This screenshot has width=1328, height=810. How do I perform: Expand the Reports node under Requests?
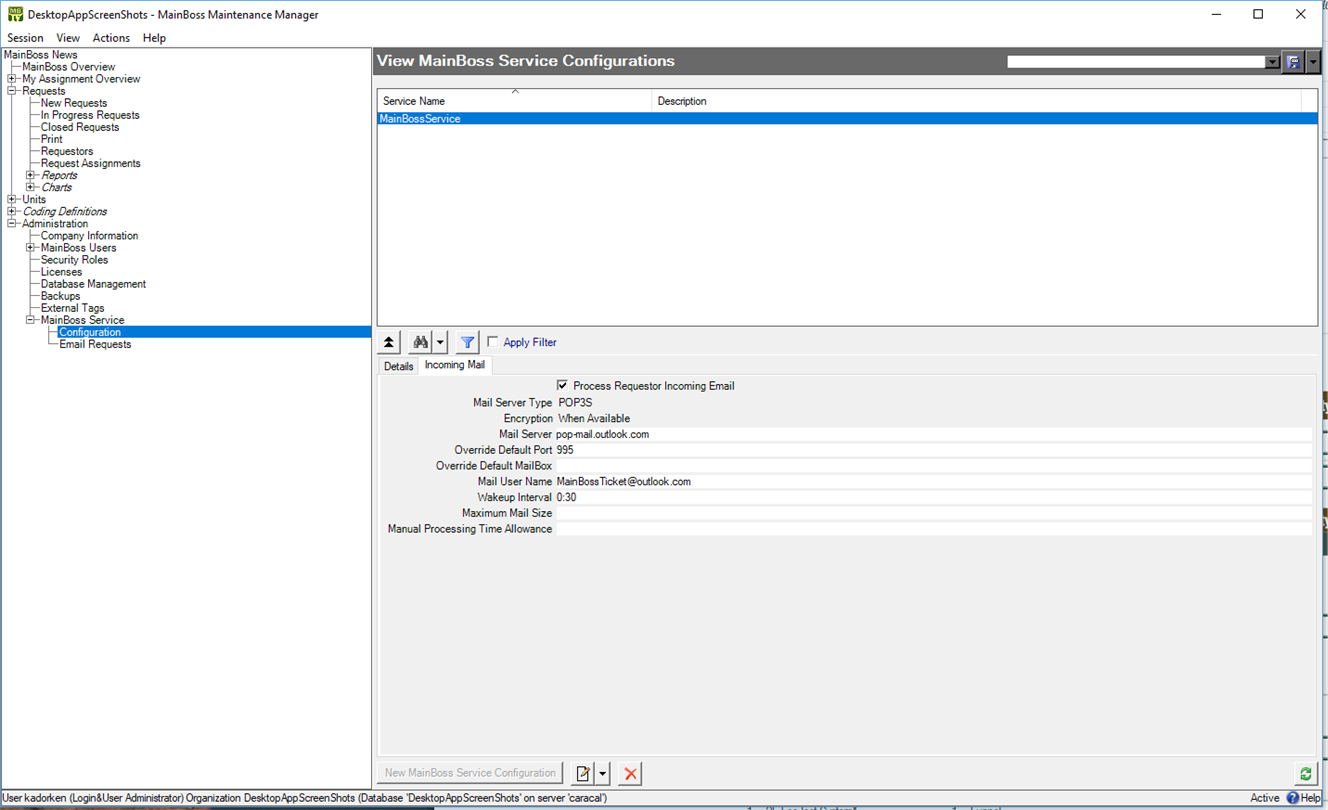coord(31,175)
